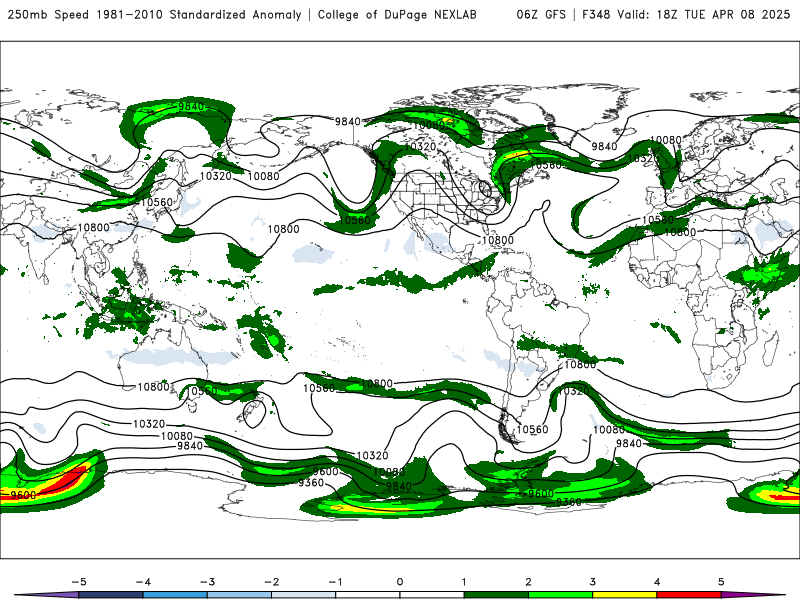Image resolution: width=800 pixels, height=600 pixels.
Task: Click the '10800' contour label off Brazil's coast
Action: click(x=580, y=364)
